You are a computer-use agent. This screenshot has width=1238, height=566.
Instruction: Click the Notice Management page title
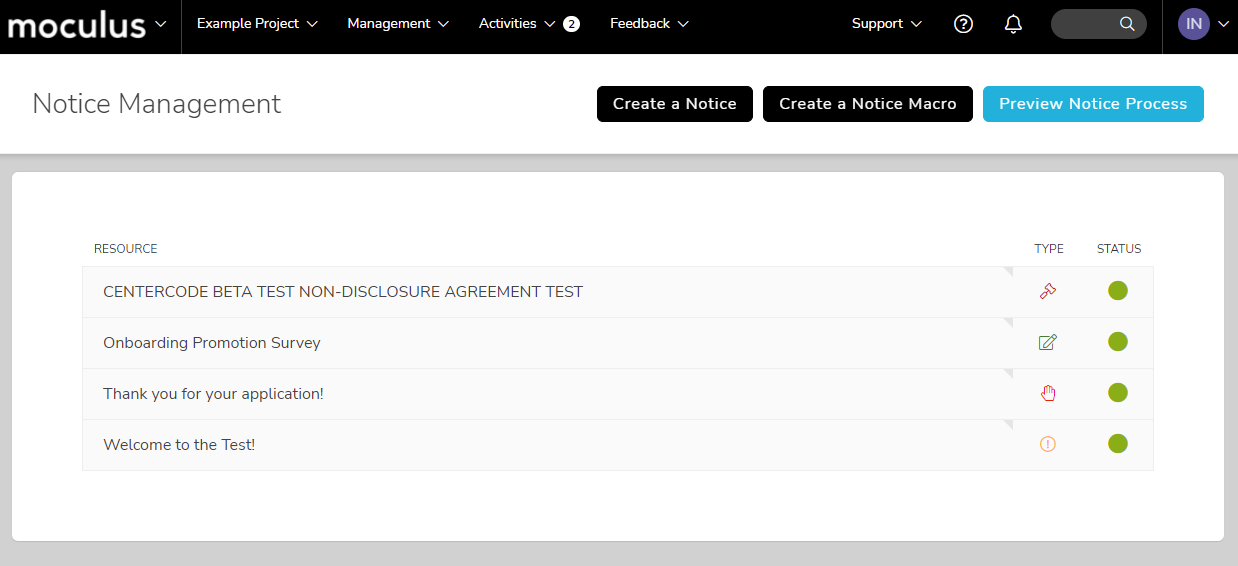coord(157,104)
